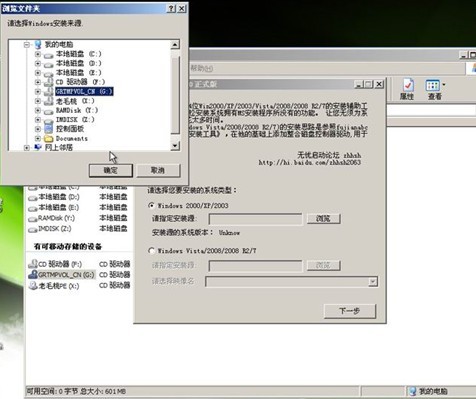Click the Documents folder icon in tree
Viewport: 476px width, 399px height.
49,138
